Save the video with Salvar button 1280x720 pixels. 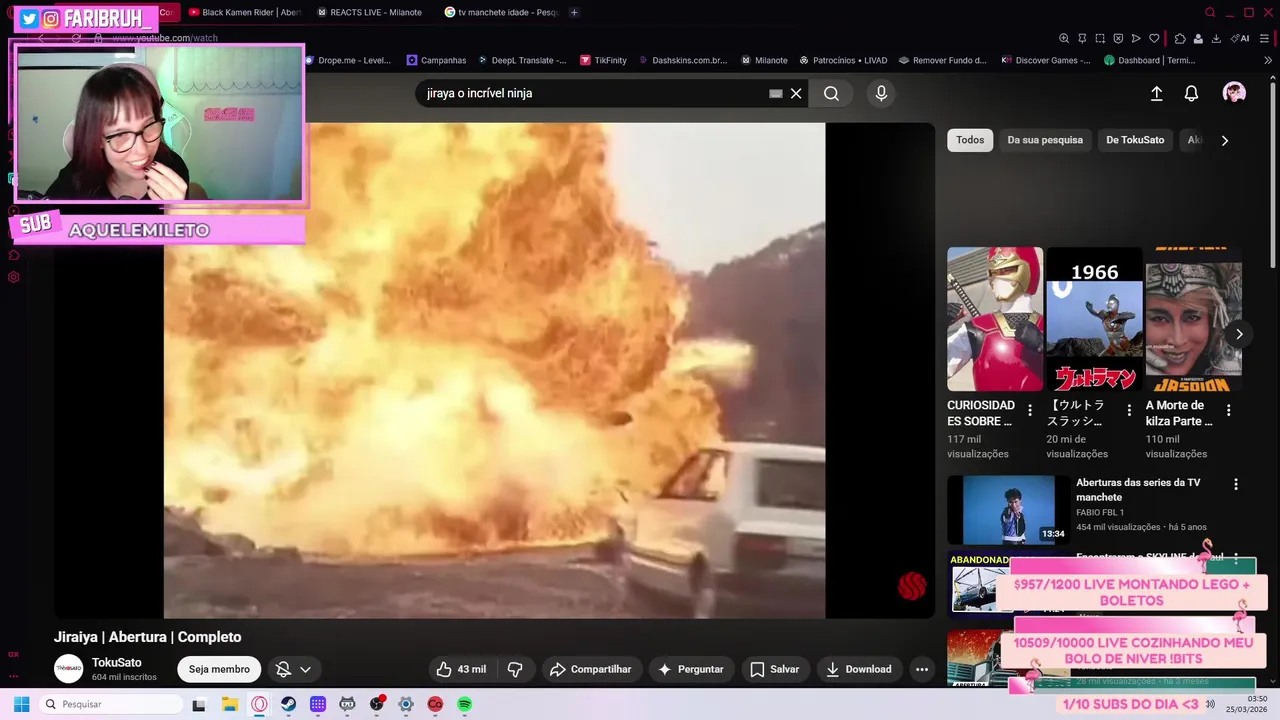click(775, 669)
